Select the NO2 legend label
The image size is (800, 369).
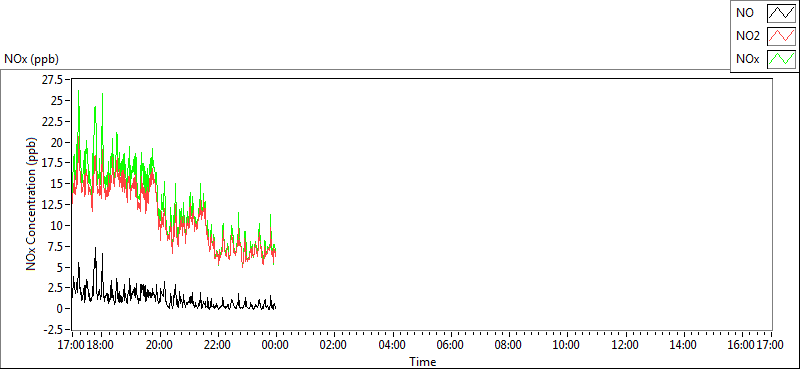click(747, 36)
